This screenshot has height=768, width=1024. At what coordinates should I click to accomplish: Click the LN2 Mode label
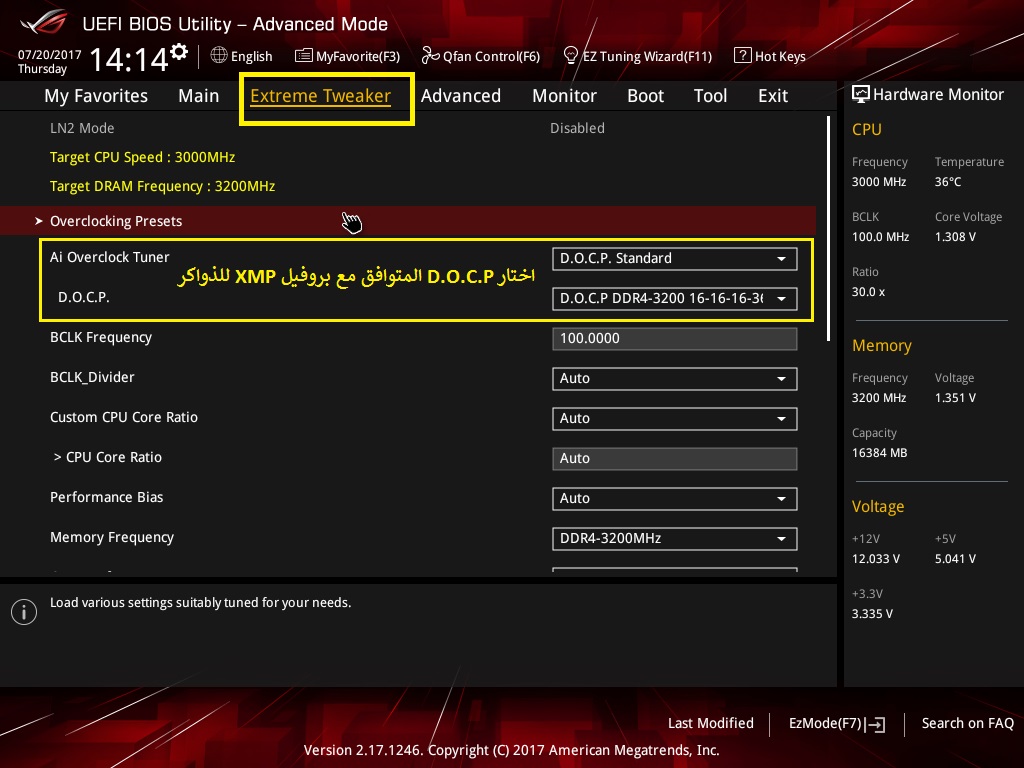point(82,128)
